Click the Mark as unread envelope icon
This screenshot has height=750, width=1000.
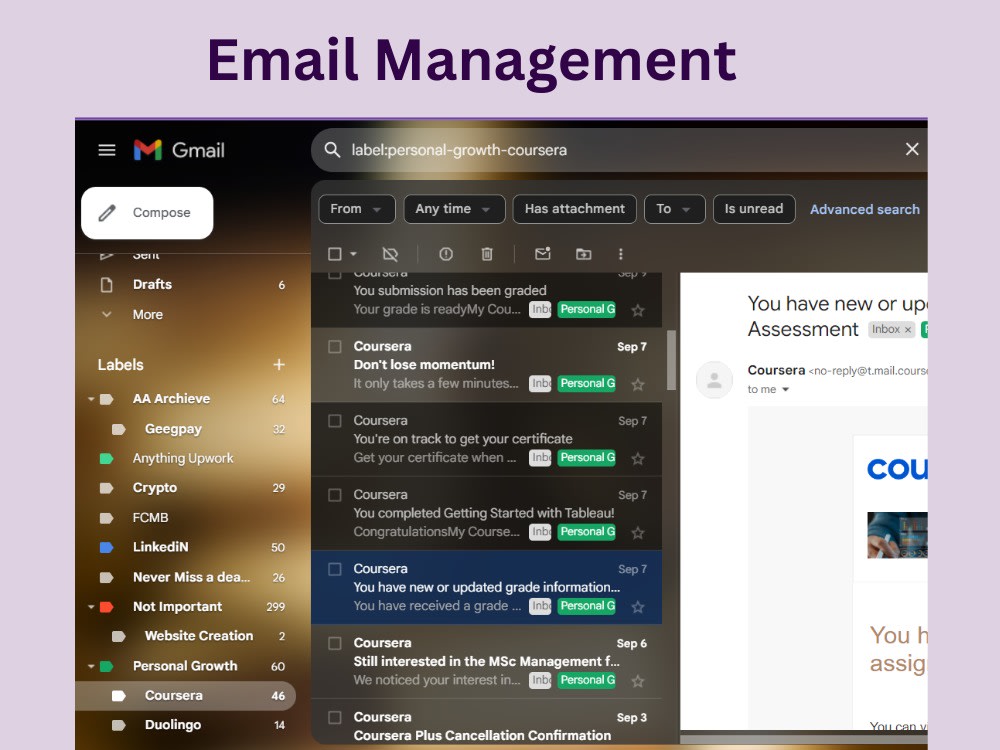[x=543, y=254]
